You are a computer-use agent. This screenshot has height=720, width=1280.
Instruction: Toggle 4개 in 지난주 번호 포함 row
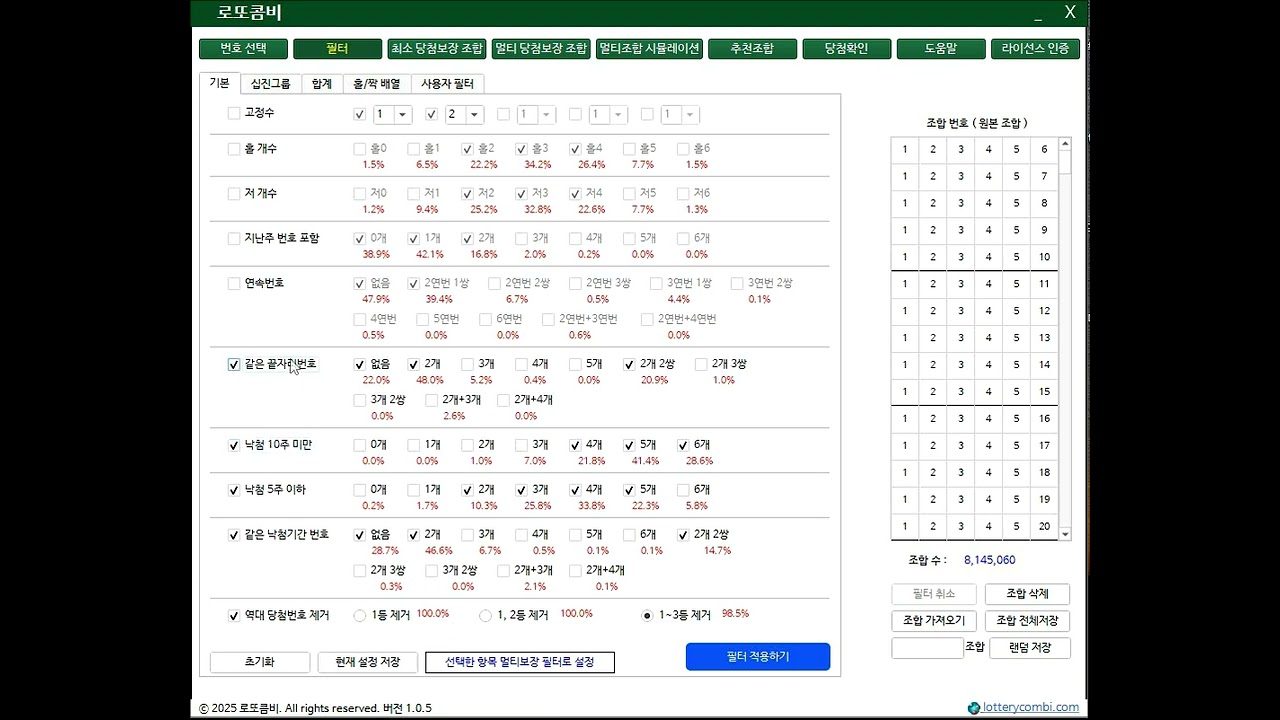575,239
